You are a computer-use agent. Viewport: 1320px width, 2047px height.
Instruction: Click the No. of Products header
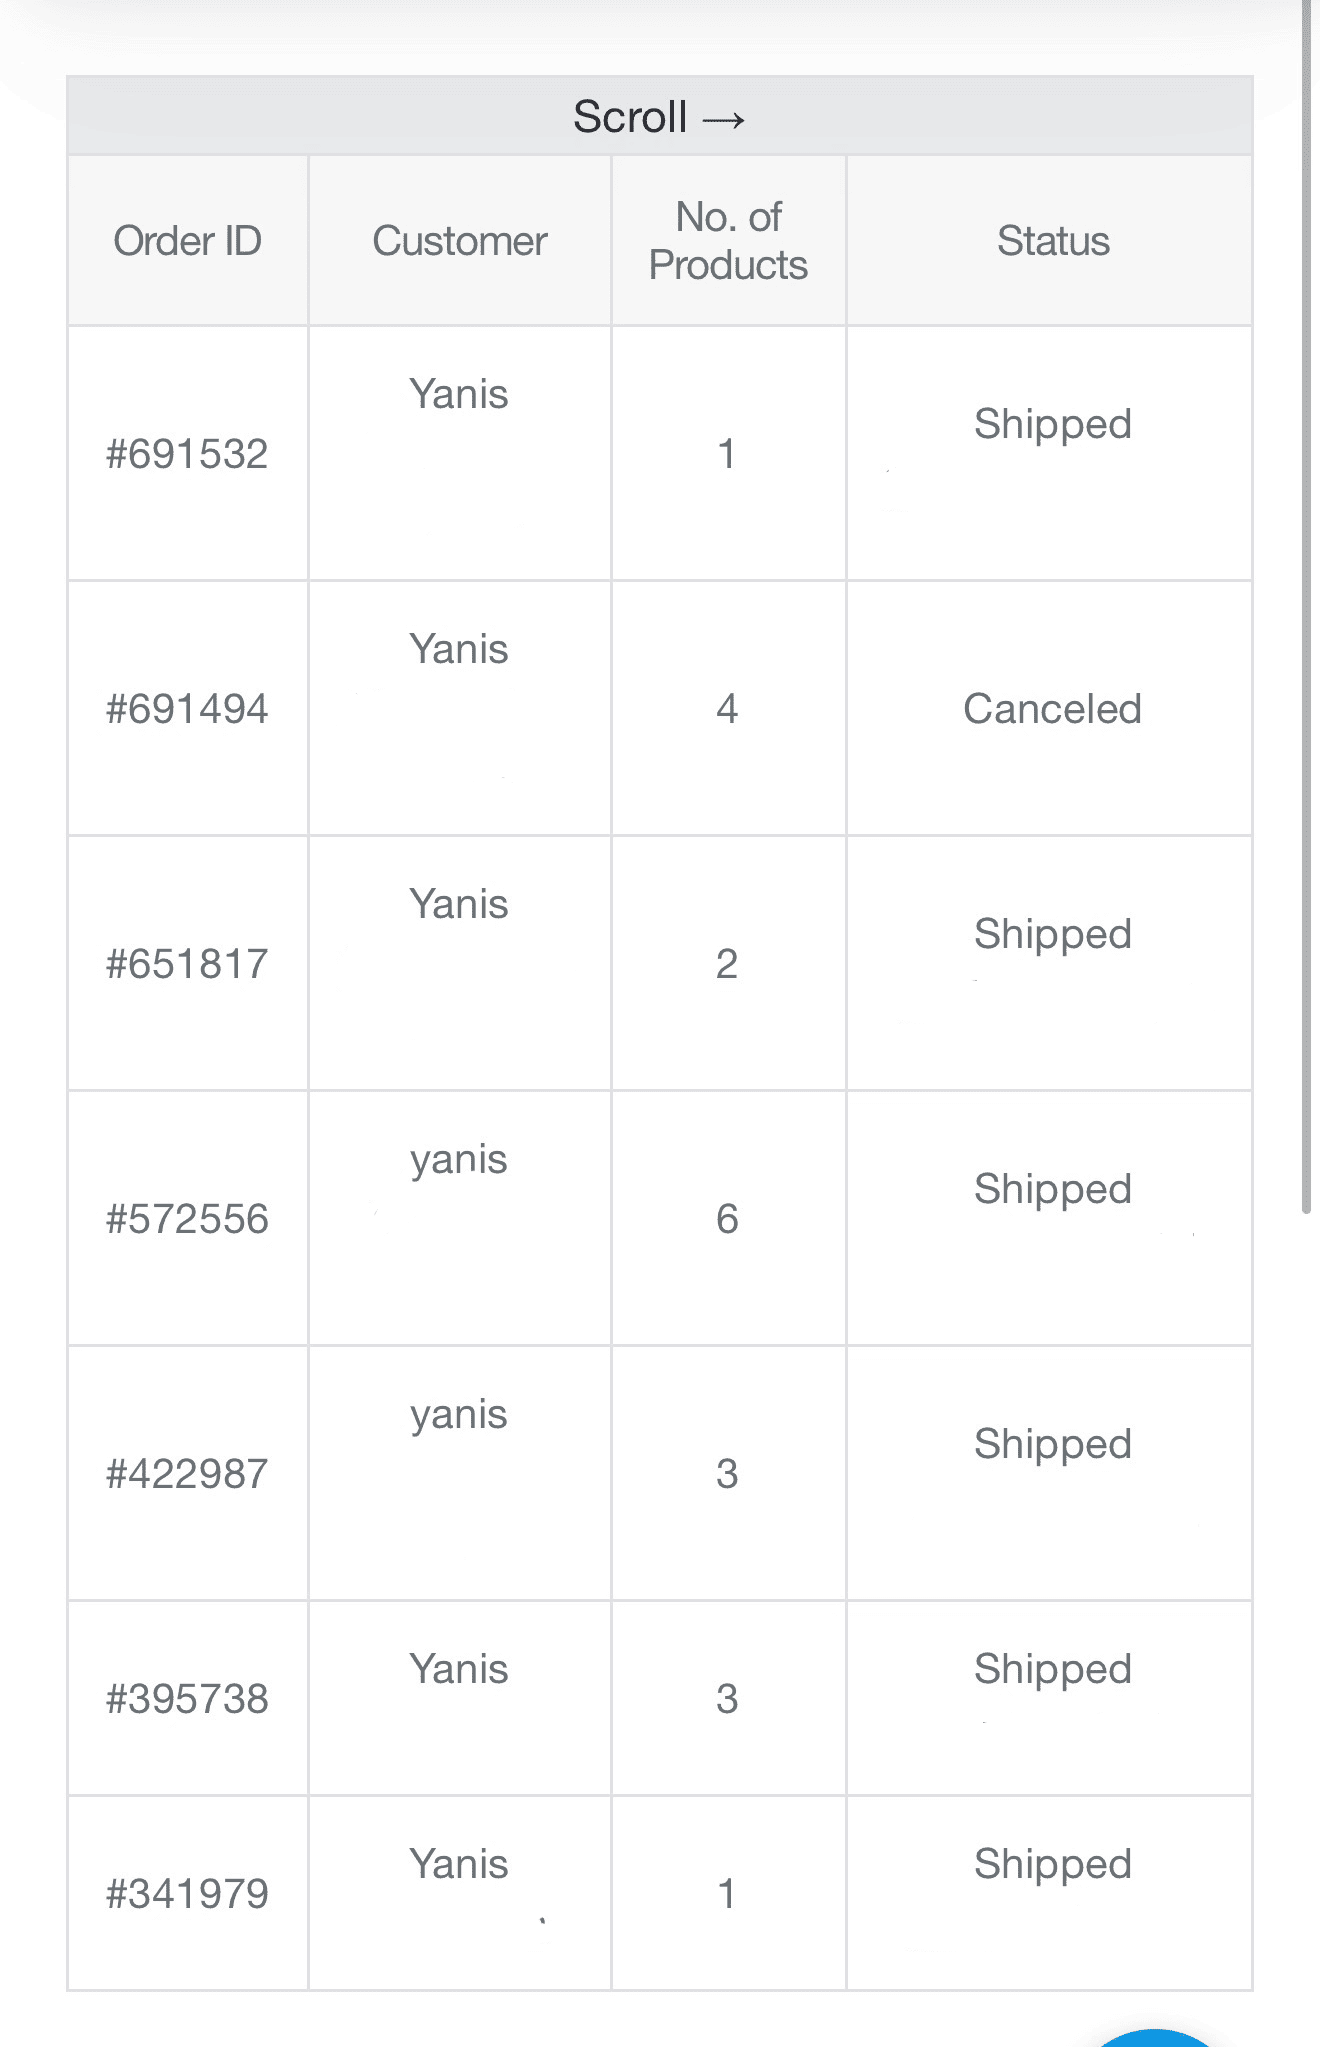[x=728, y=241]
